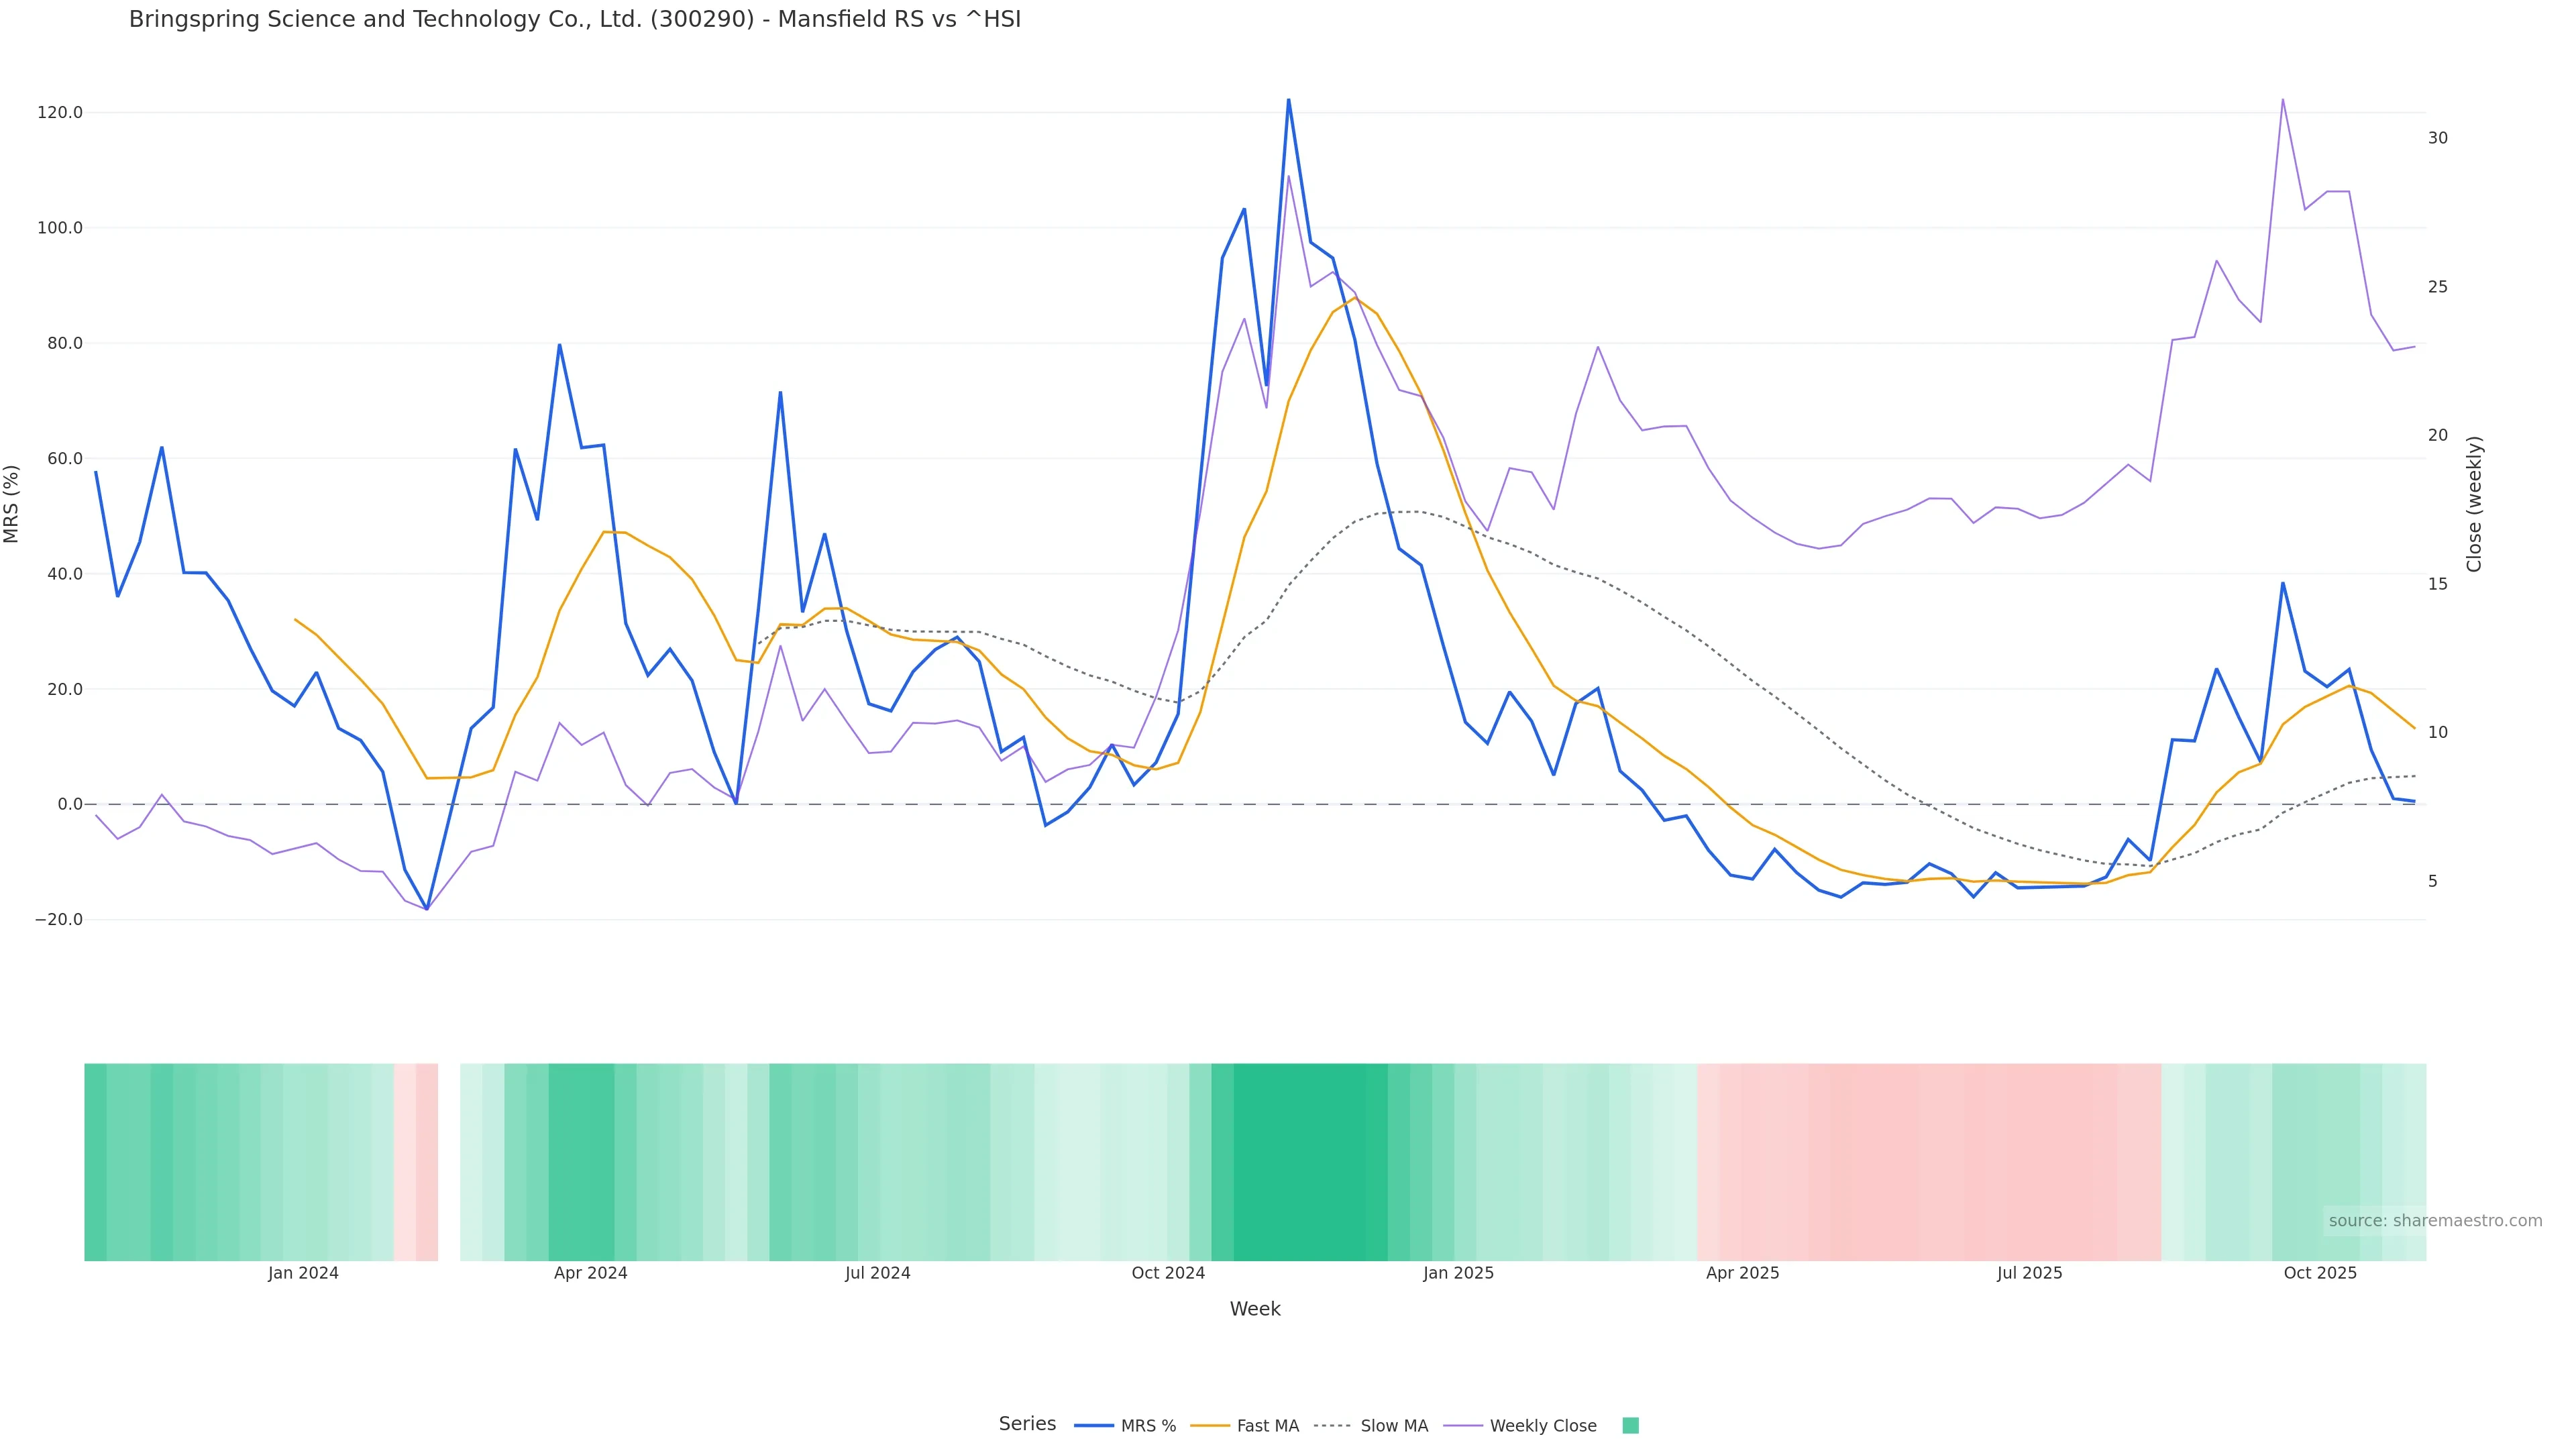The height and width of the screenshot is (1449, 2576).
Task: Click the purple Weekly Close legend line
Action: click(1463, 1426)
